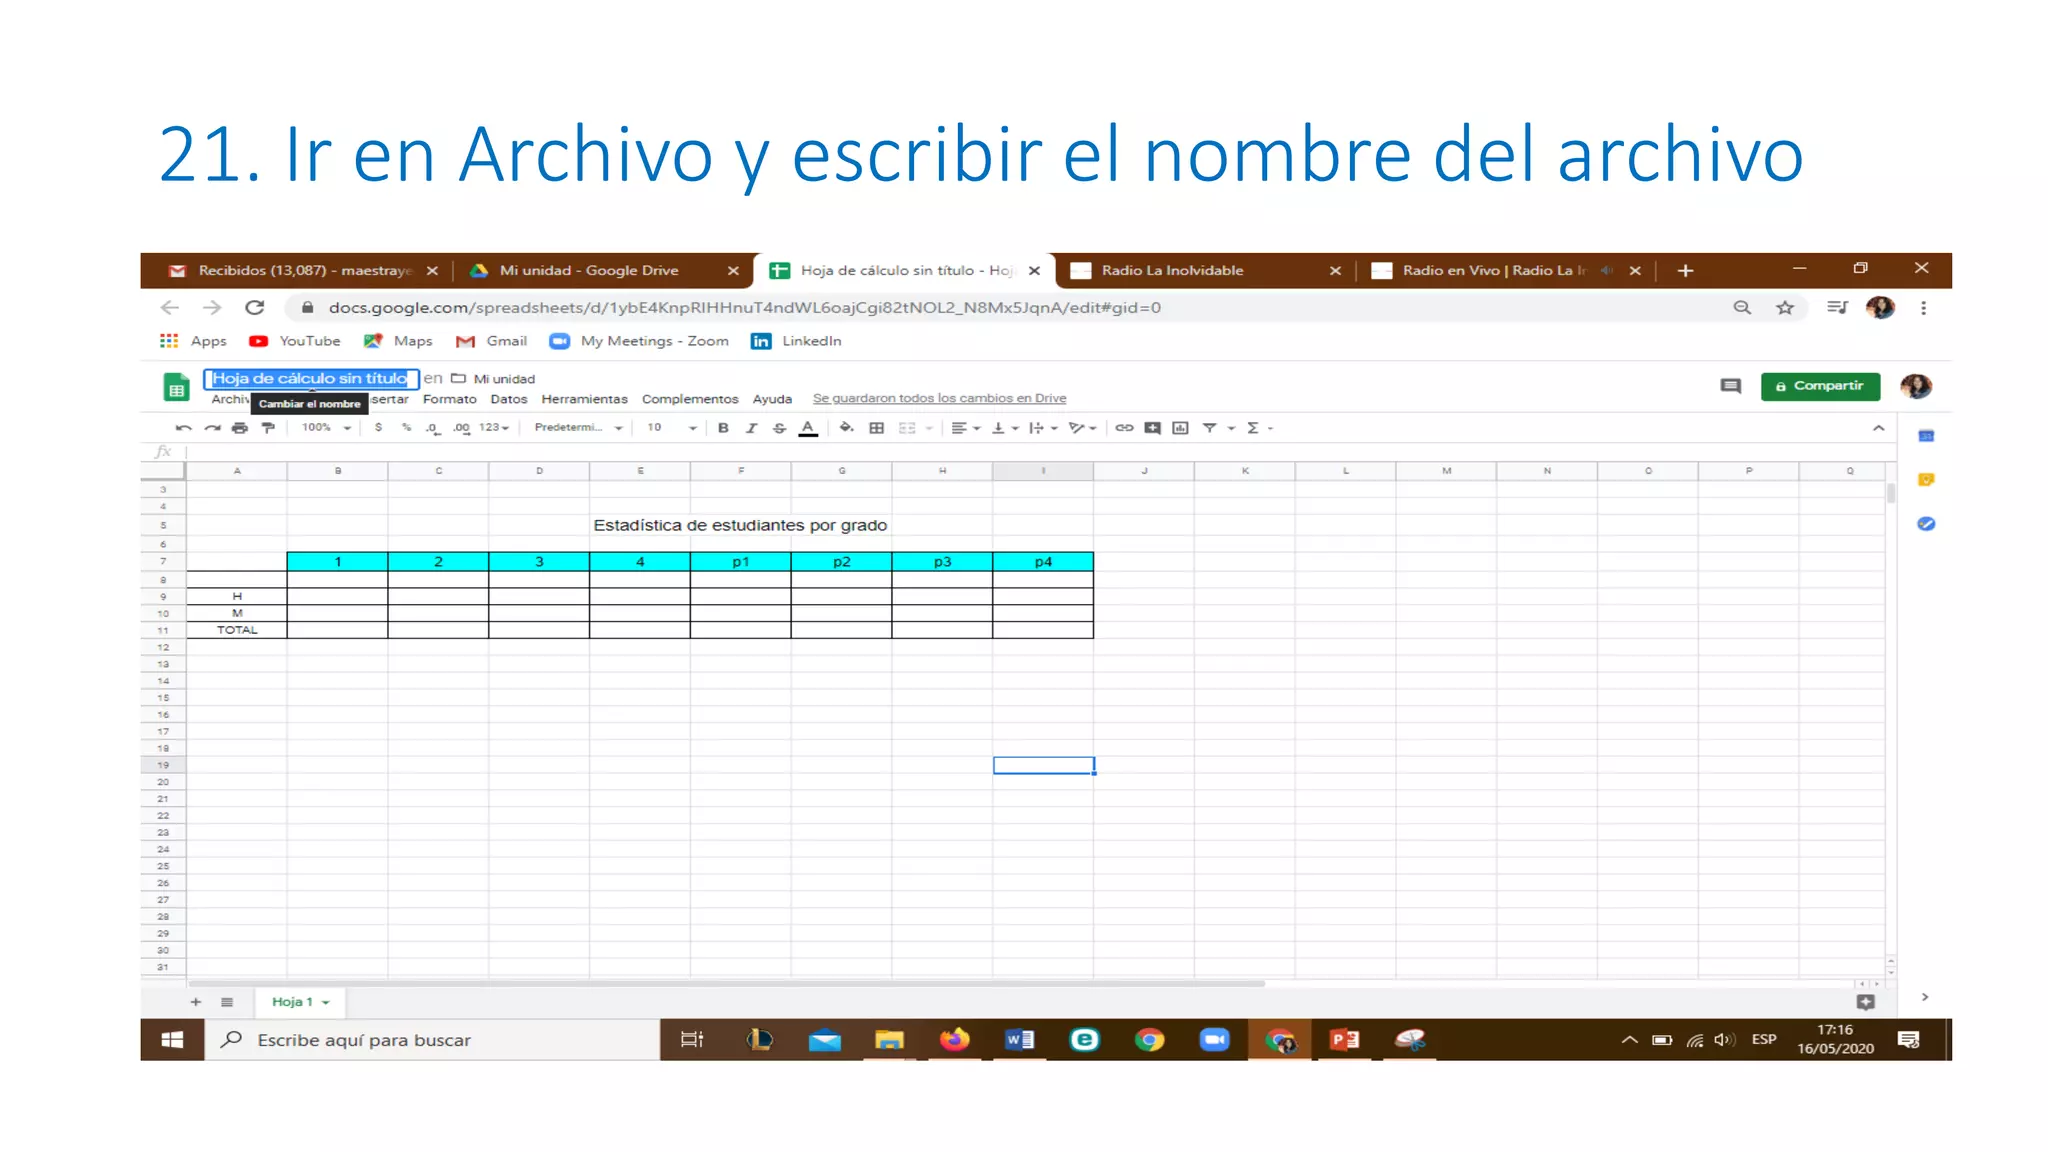Click the green Compartir button

(x=1820, y=386)
